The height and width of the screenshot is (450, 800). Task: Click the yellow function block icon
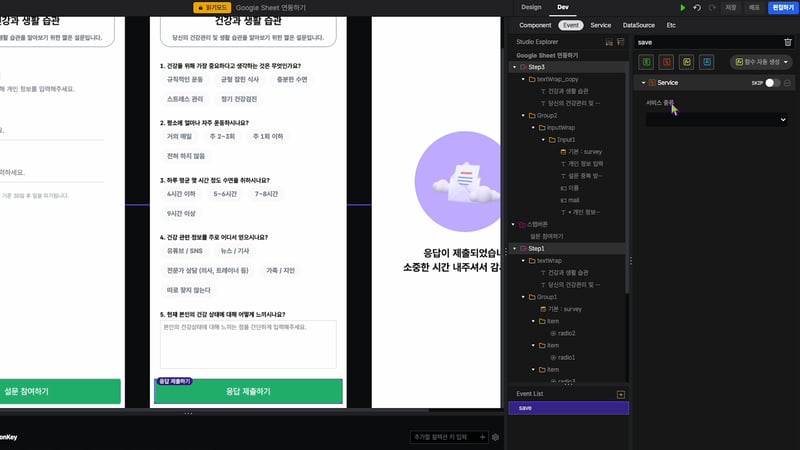[687, 62]
